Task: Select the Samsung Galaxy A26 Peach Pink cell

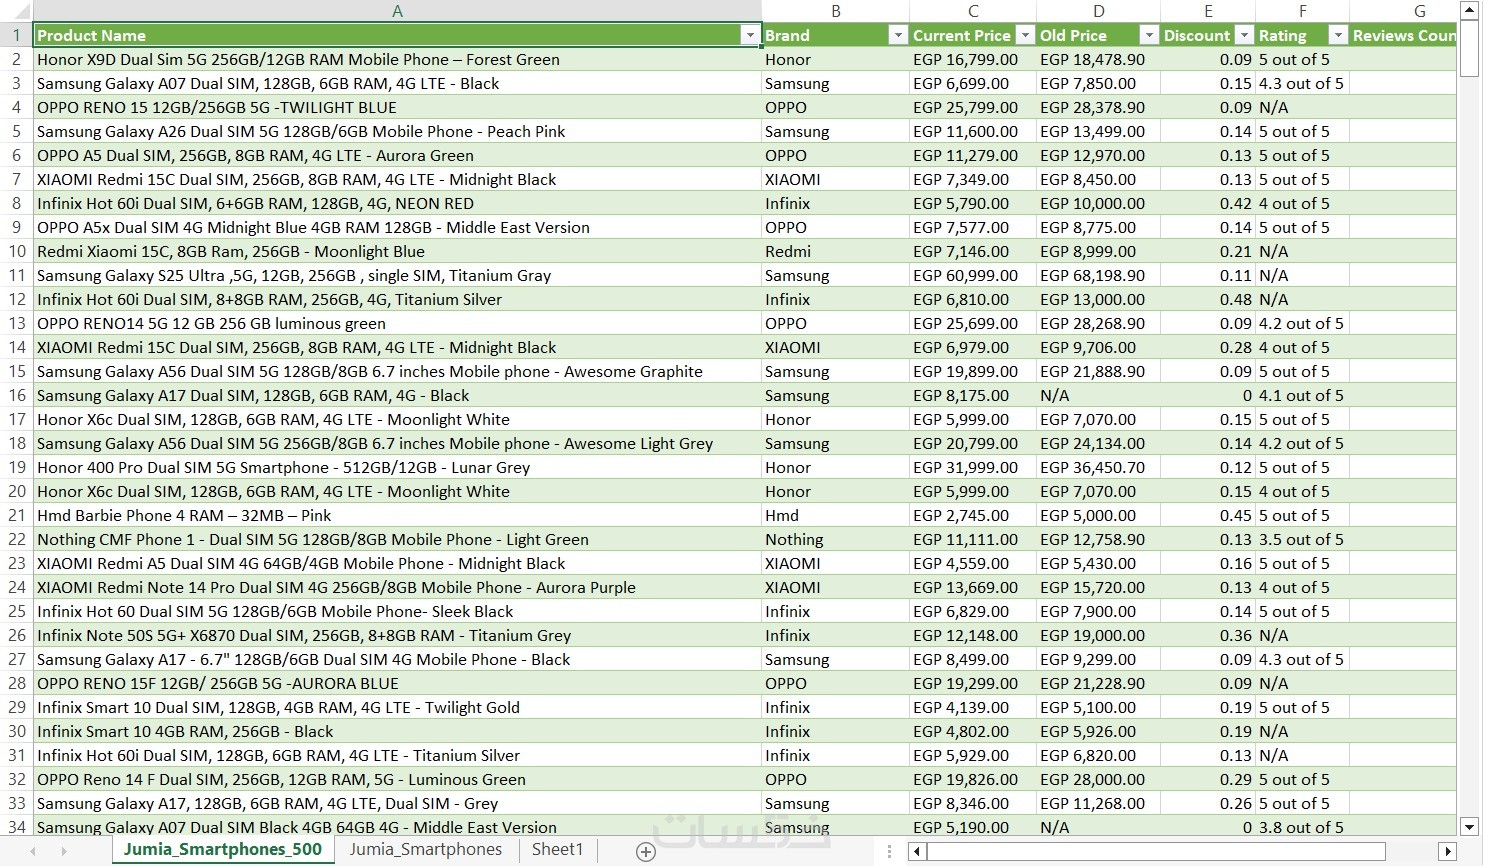Action: click(397, 131)
